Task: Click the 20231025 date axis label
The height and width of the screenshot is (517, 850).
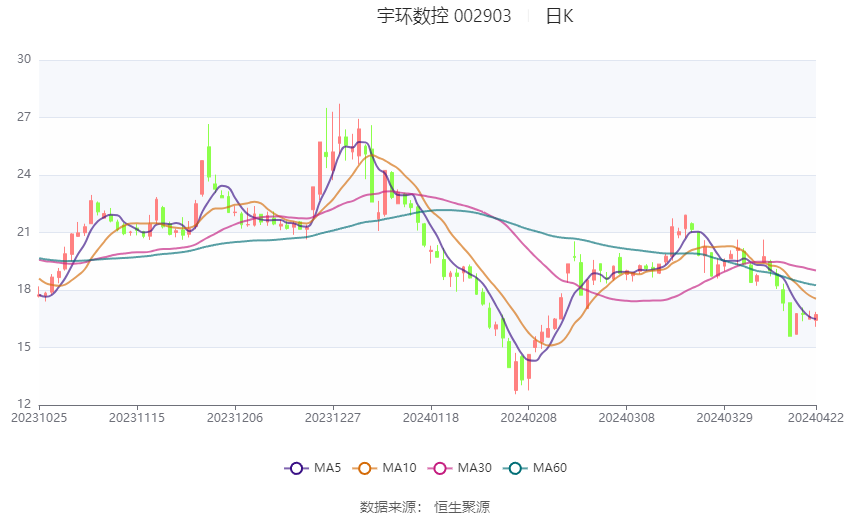Action: [39, 418]
